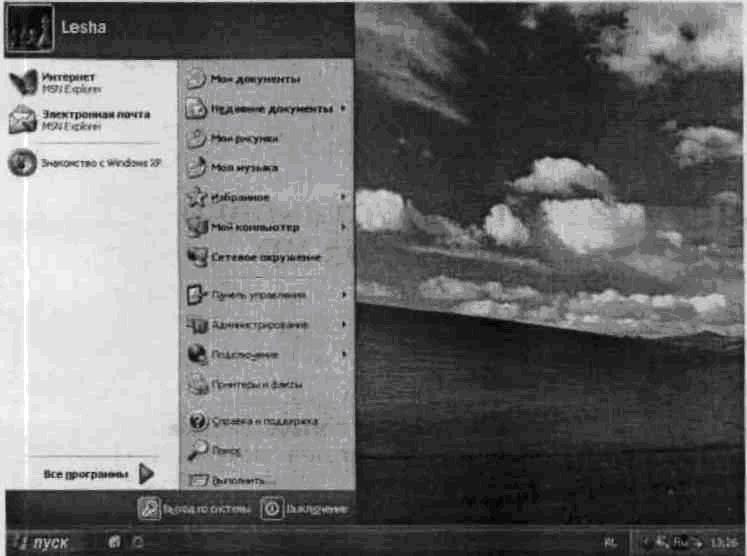Click the first quick launch icon on taskbar
The height and width of the screenshot is (556, 747).
coord(114,542)
